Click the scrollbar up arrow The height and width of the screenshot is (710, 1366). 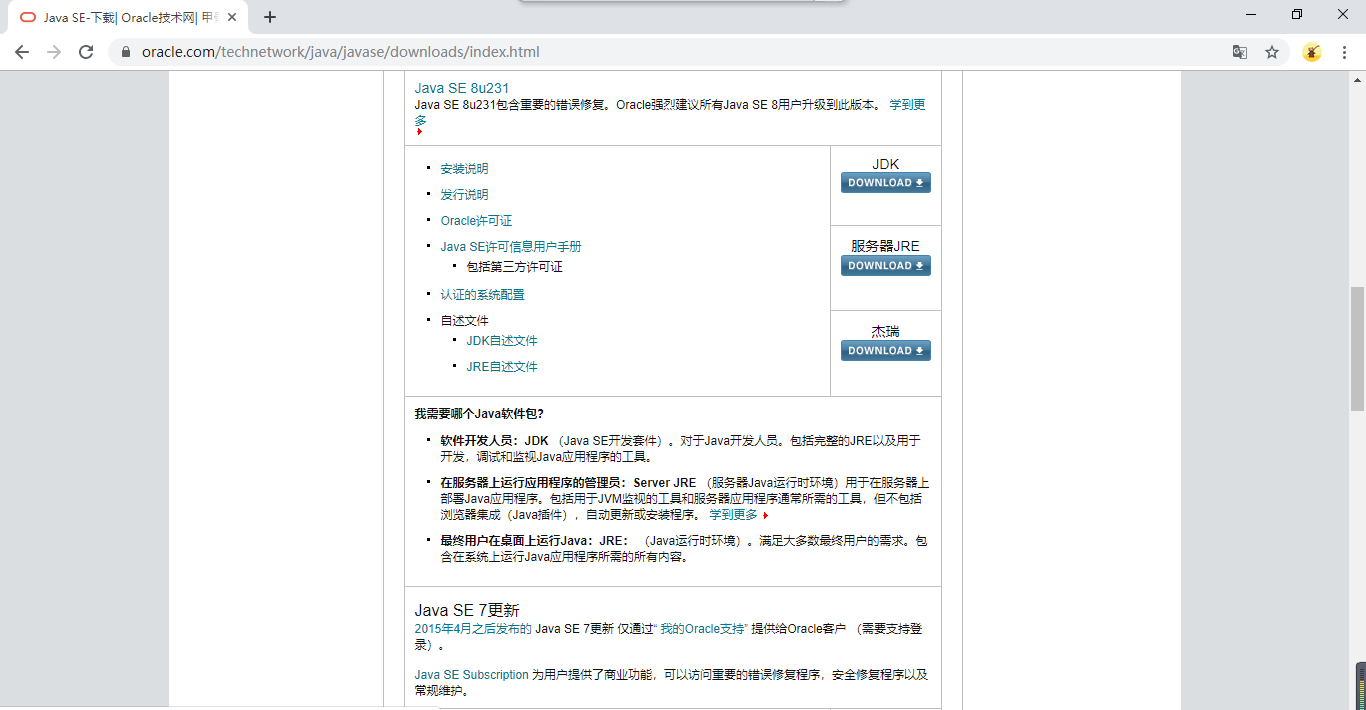tap(1357, 80)
